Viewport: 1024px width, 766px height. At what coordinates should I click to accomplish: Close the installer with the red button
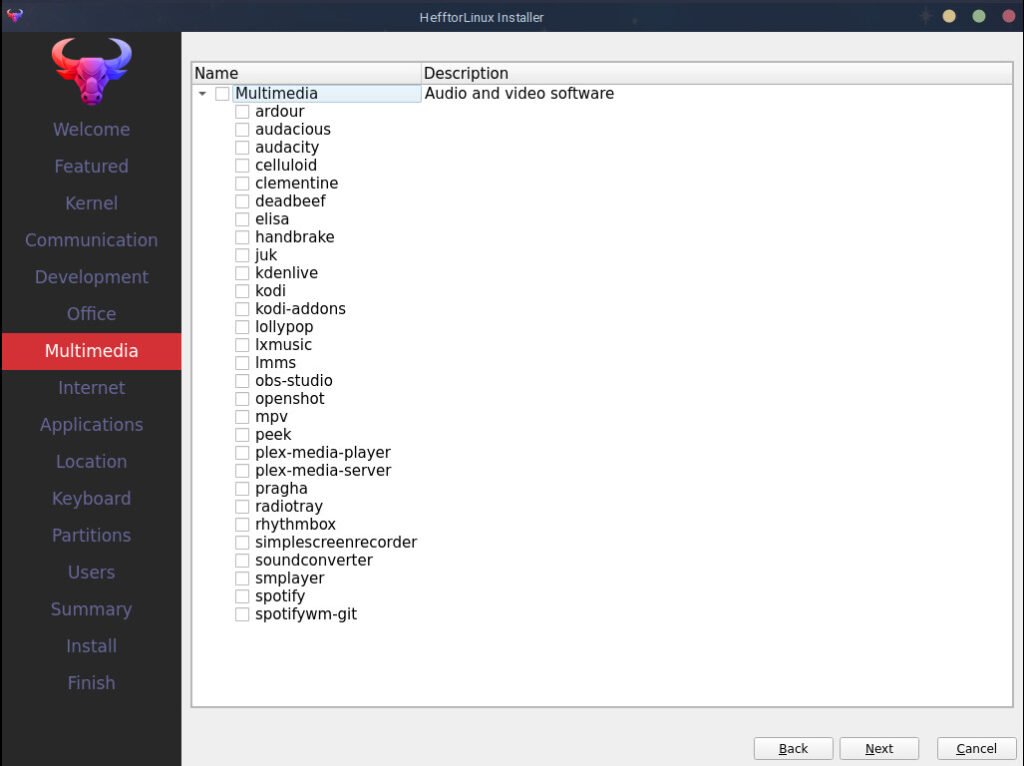coord(1007,17)
